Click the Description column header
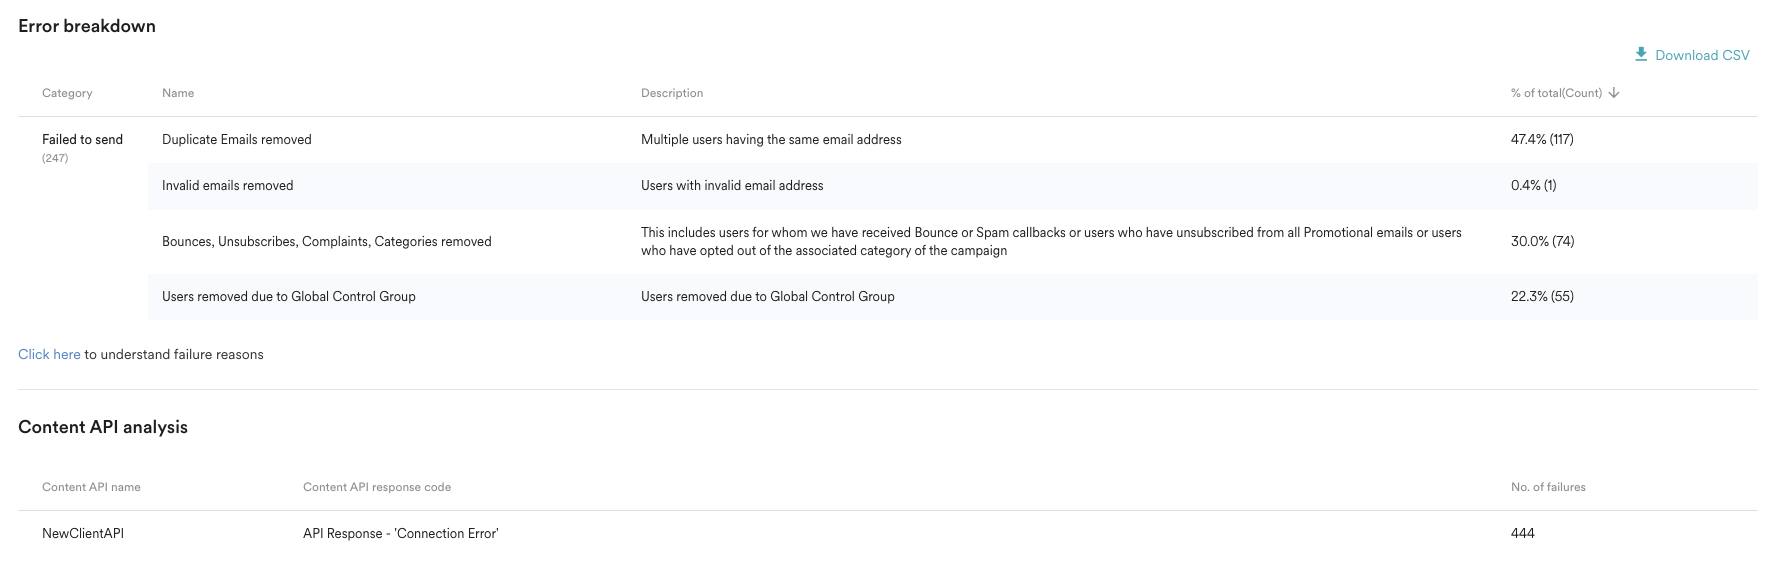 [671, 93]
